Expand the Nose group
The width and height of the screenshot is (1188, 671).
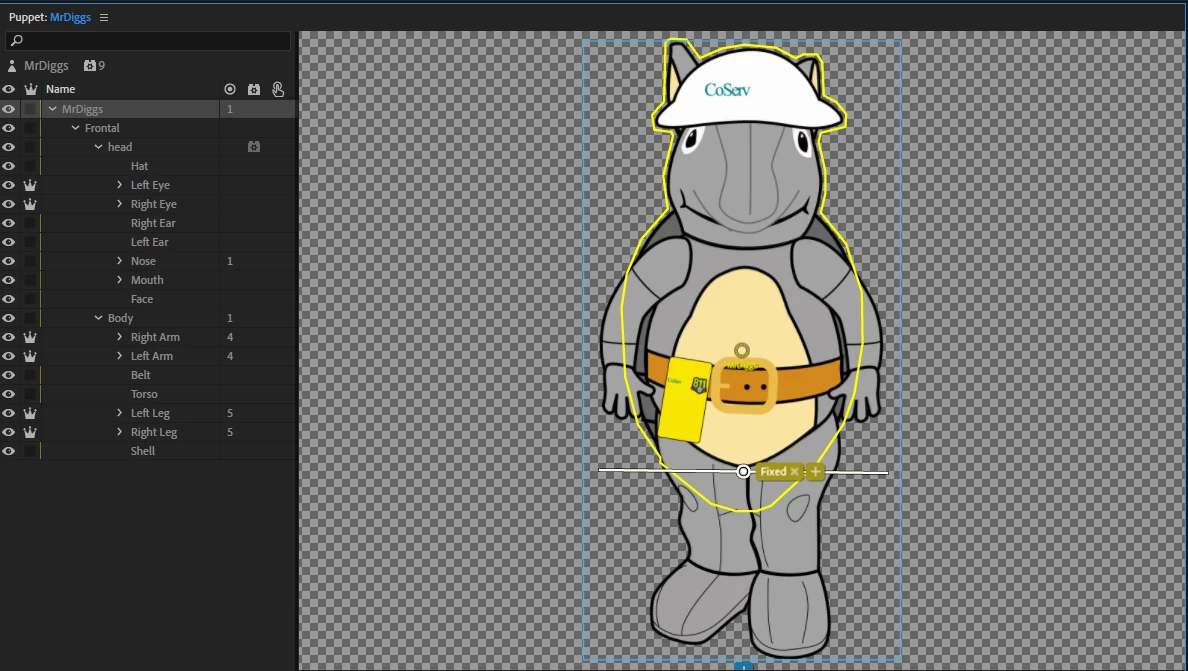pos(119,261)
